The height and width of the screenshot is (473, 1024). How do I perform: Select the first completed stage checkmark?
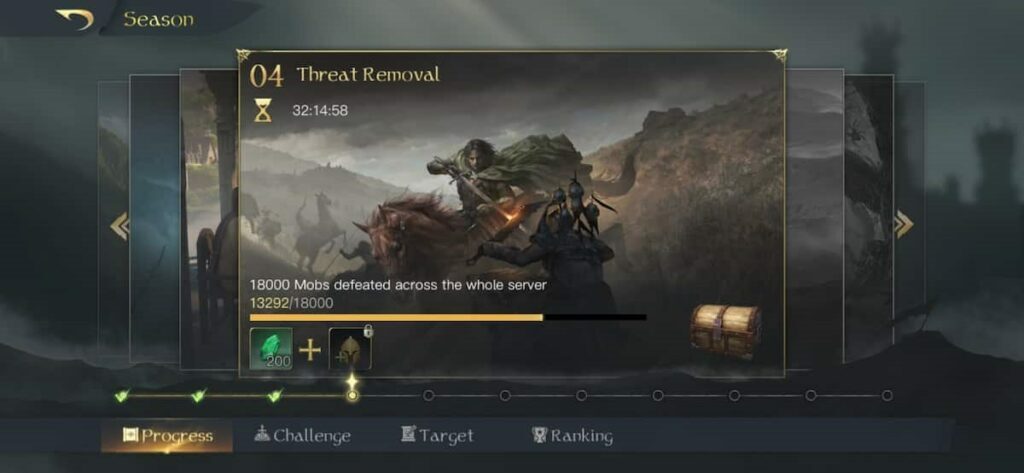121,395
